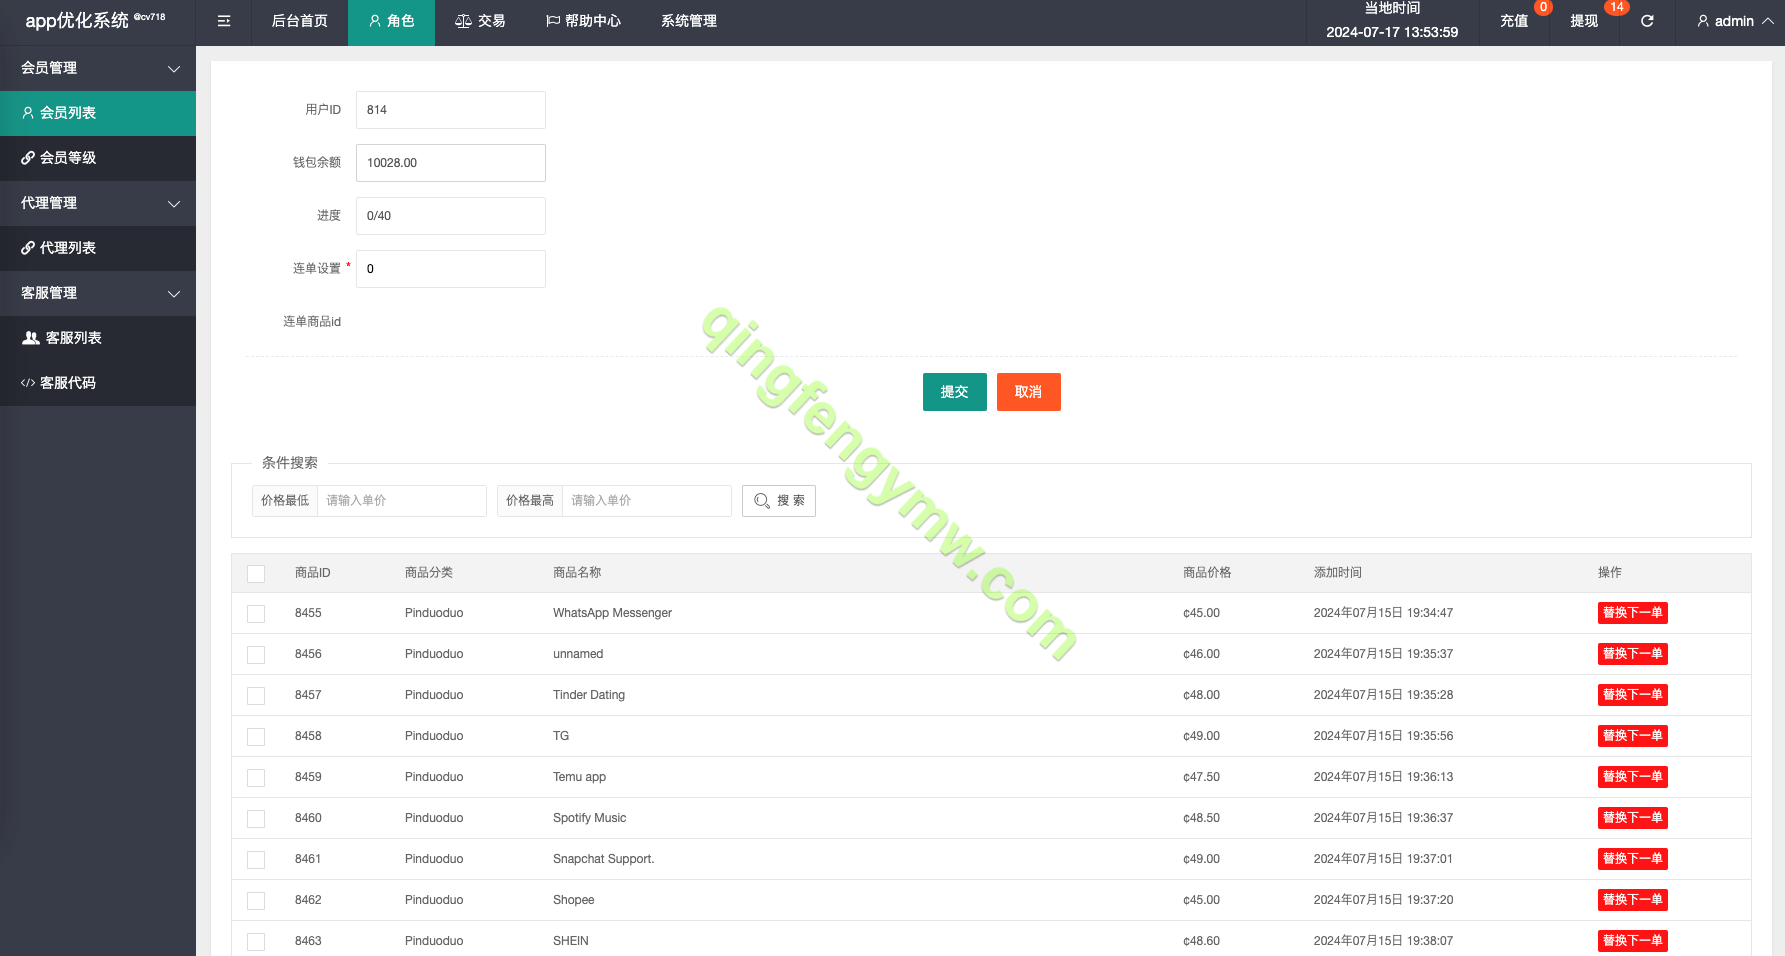This screenshot has width=1785, height=956.
Task: Click the 代理列表 link icon in sidebar
Action: [x=28, y=248]
